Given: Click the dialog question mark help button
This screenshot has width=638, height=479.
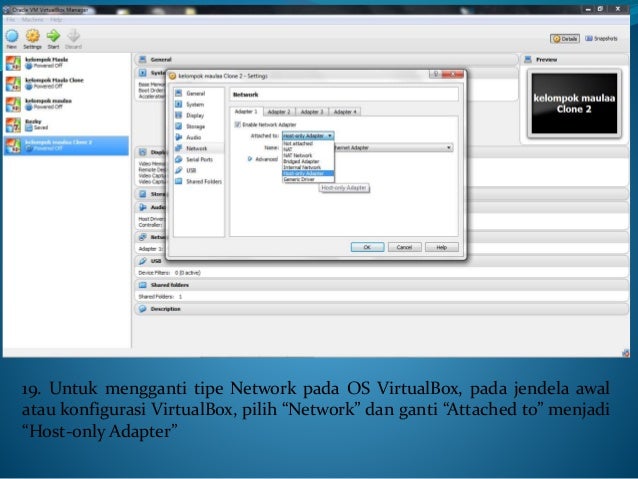Looking at the screenshot, I should coord(435,74).
